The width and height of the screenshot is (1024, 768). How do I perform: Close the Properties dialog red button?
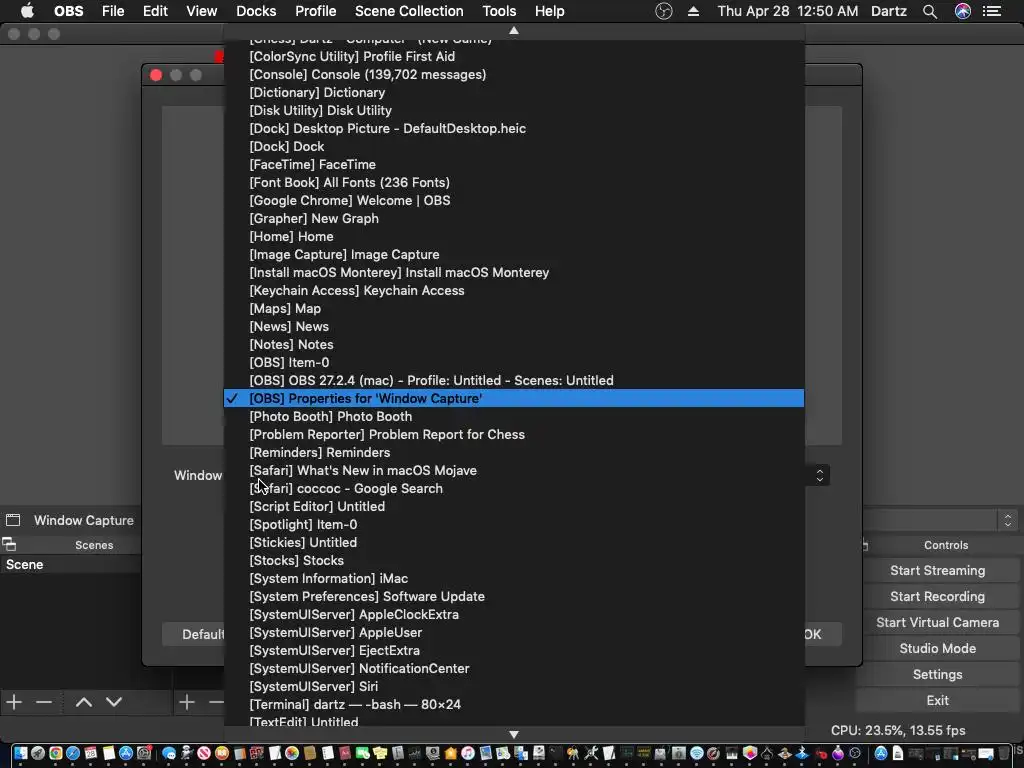156,75
